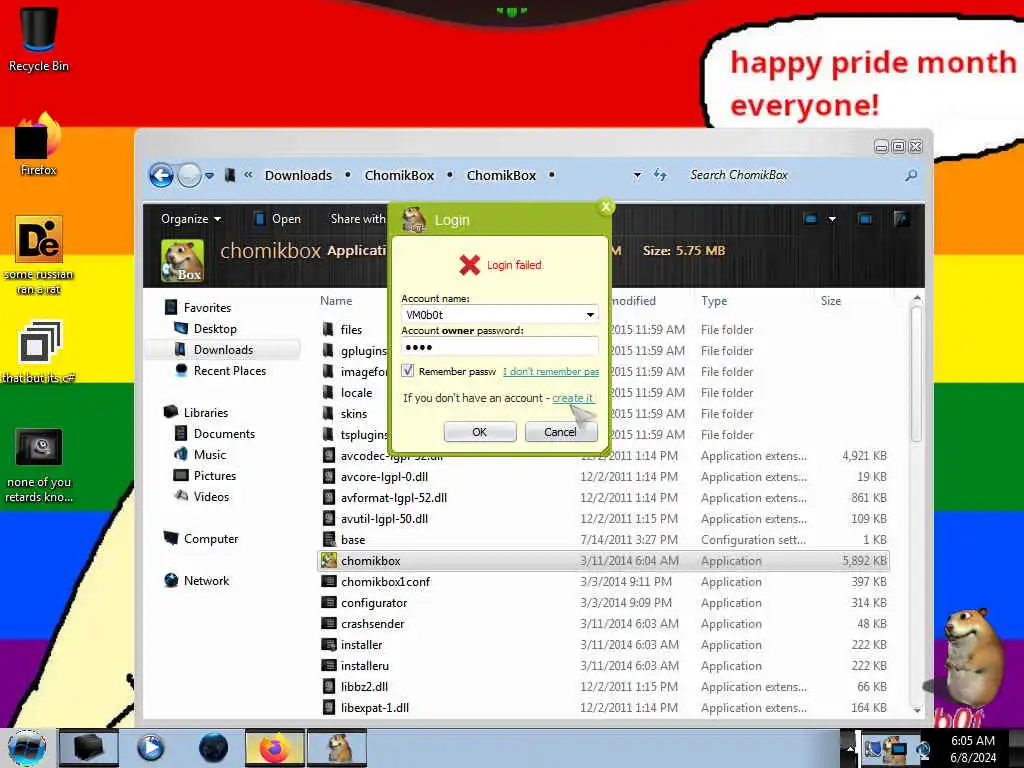Click Share with in the toolbar

pos(357,219)
